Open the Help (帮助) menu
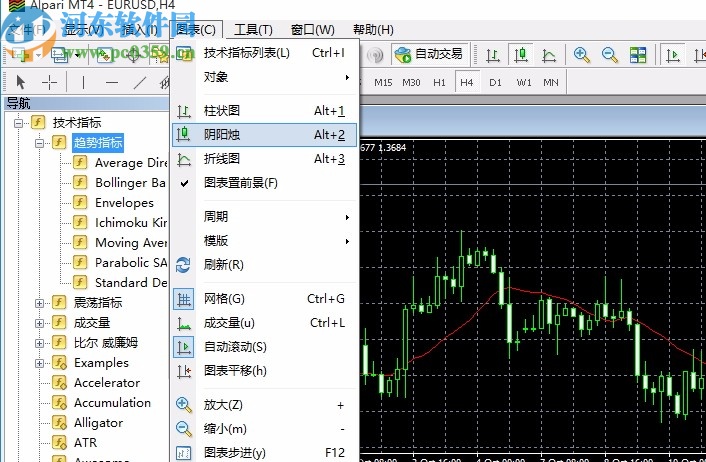The height and width of the screenshot is (462, 706). pos(373,30)
